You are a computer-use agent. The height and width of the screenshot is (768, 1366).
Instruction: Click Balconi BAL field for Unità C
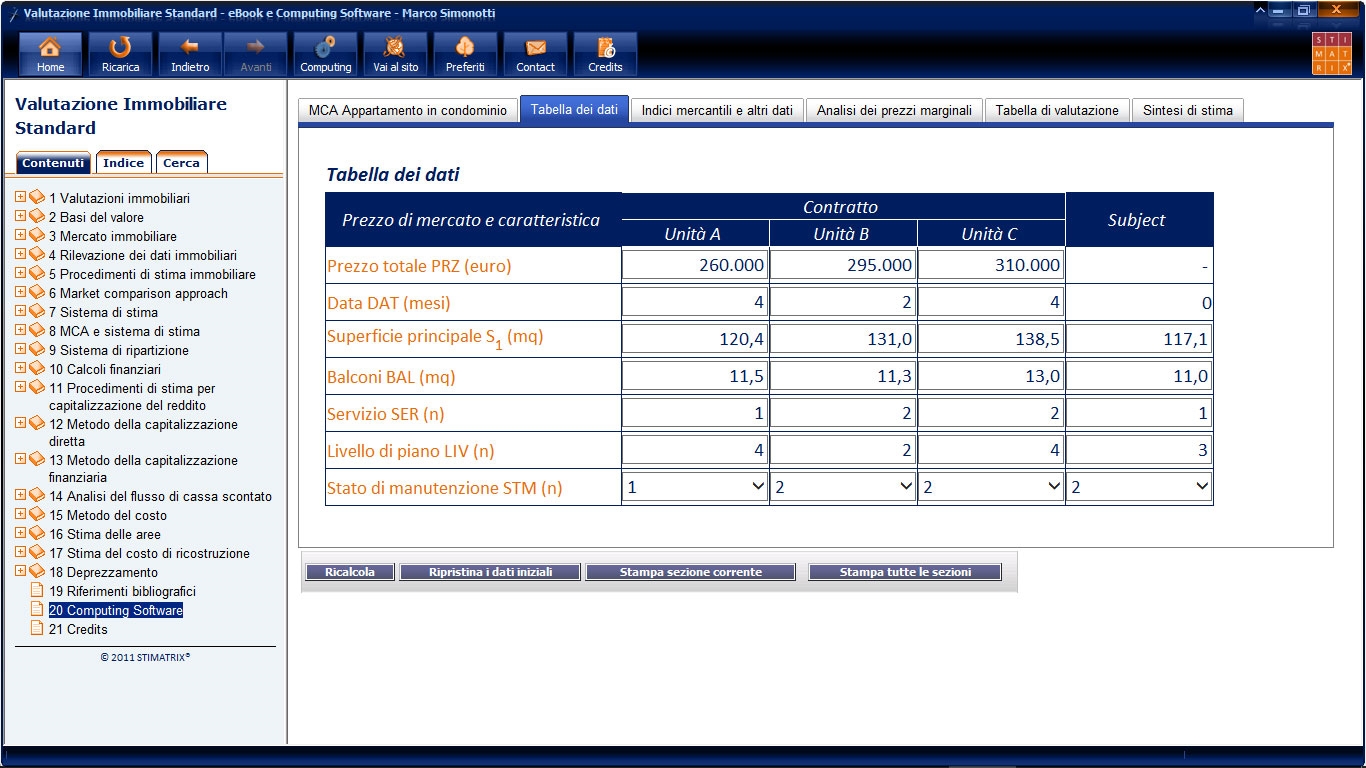(x=991, y=377)
